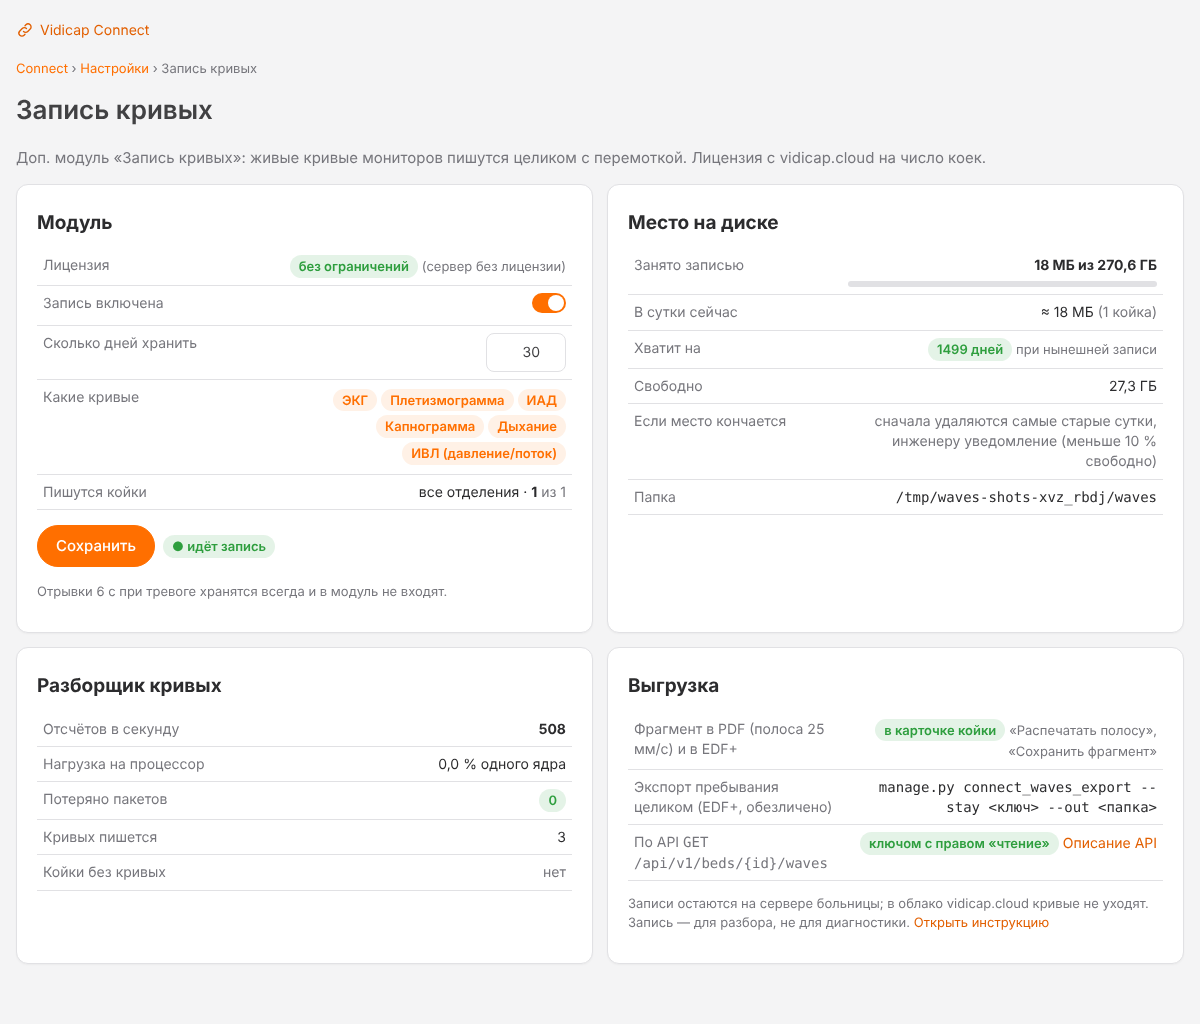
Task: Click the Койки без кривых value нет
Action: click(554, 873)
